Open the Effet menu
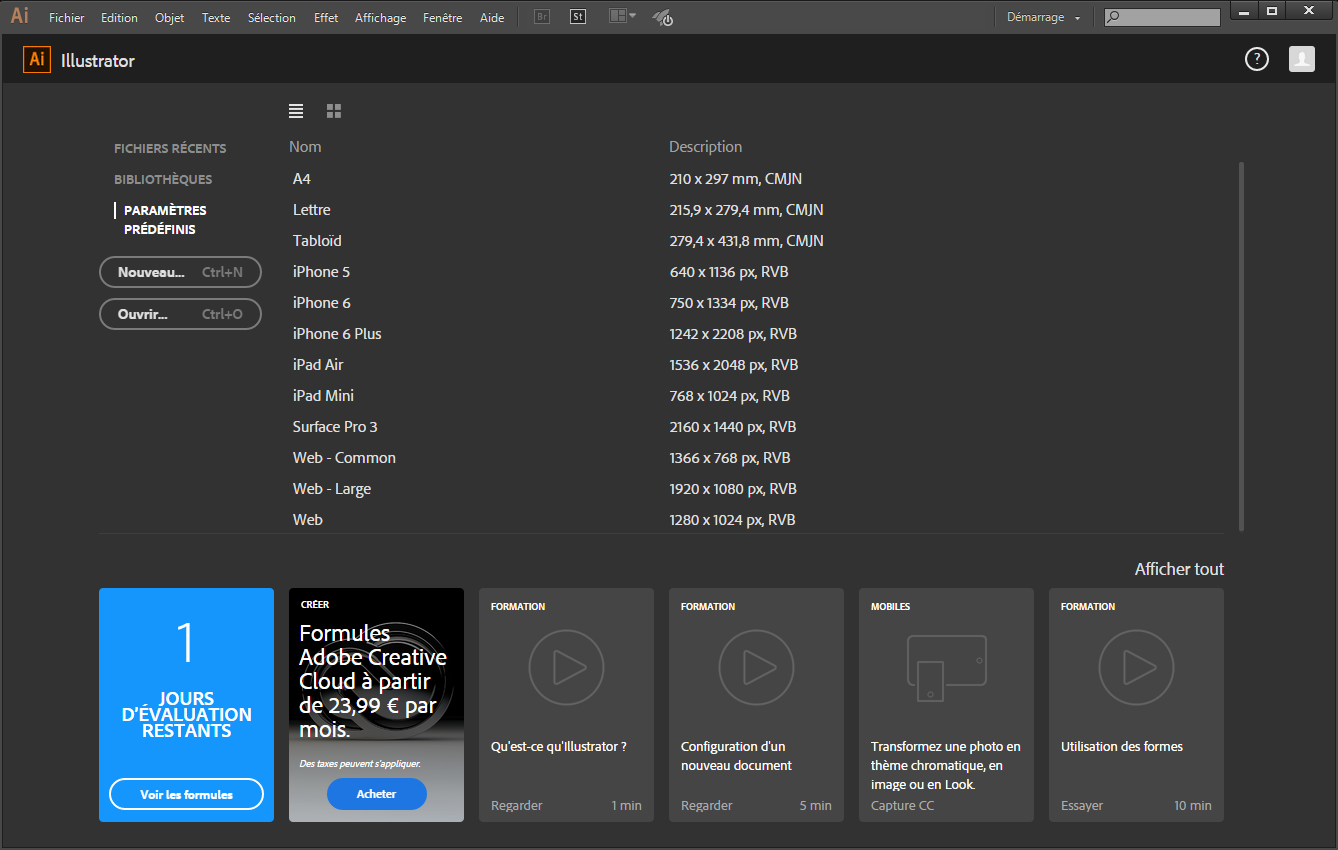 (x=326, y=18)
